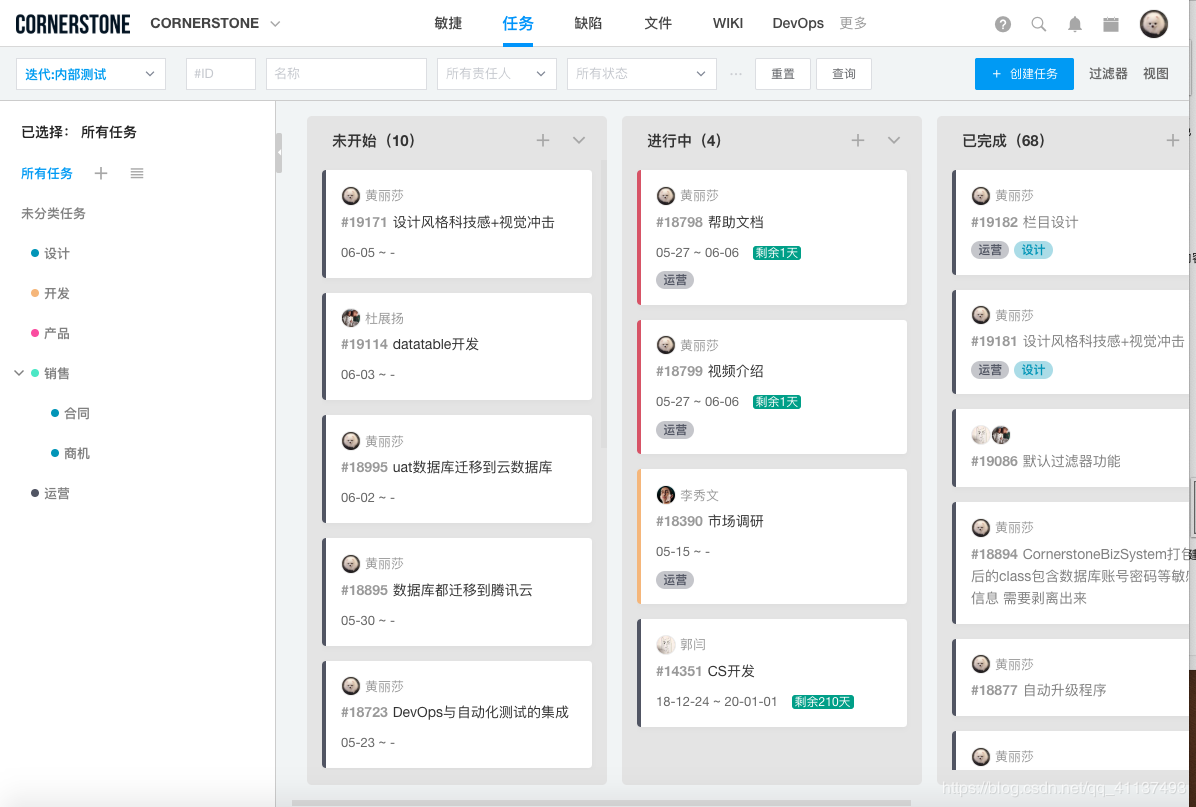This screenshot has width=1196, height=807.
Task: Open the 过滤器 filter option
Action: 1108,74
